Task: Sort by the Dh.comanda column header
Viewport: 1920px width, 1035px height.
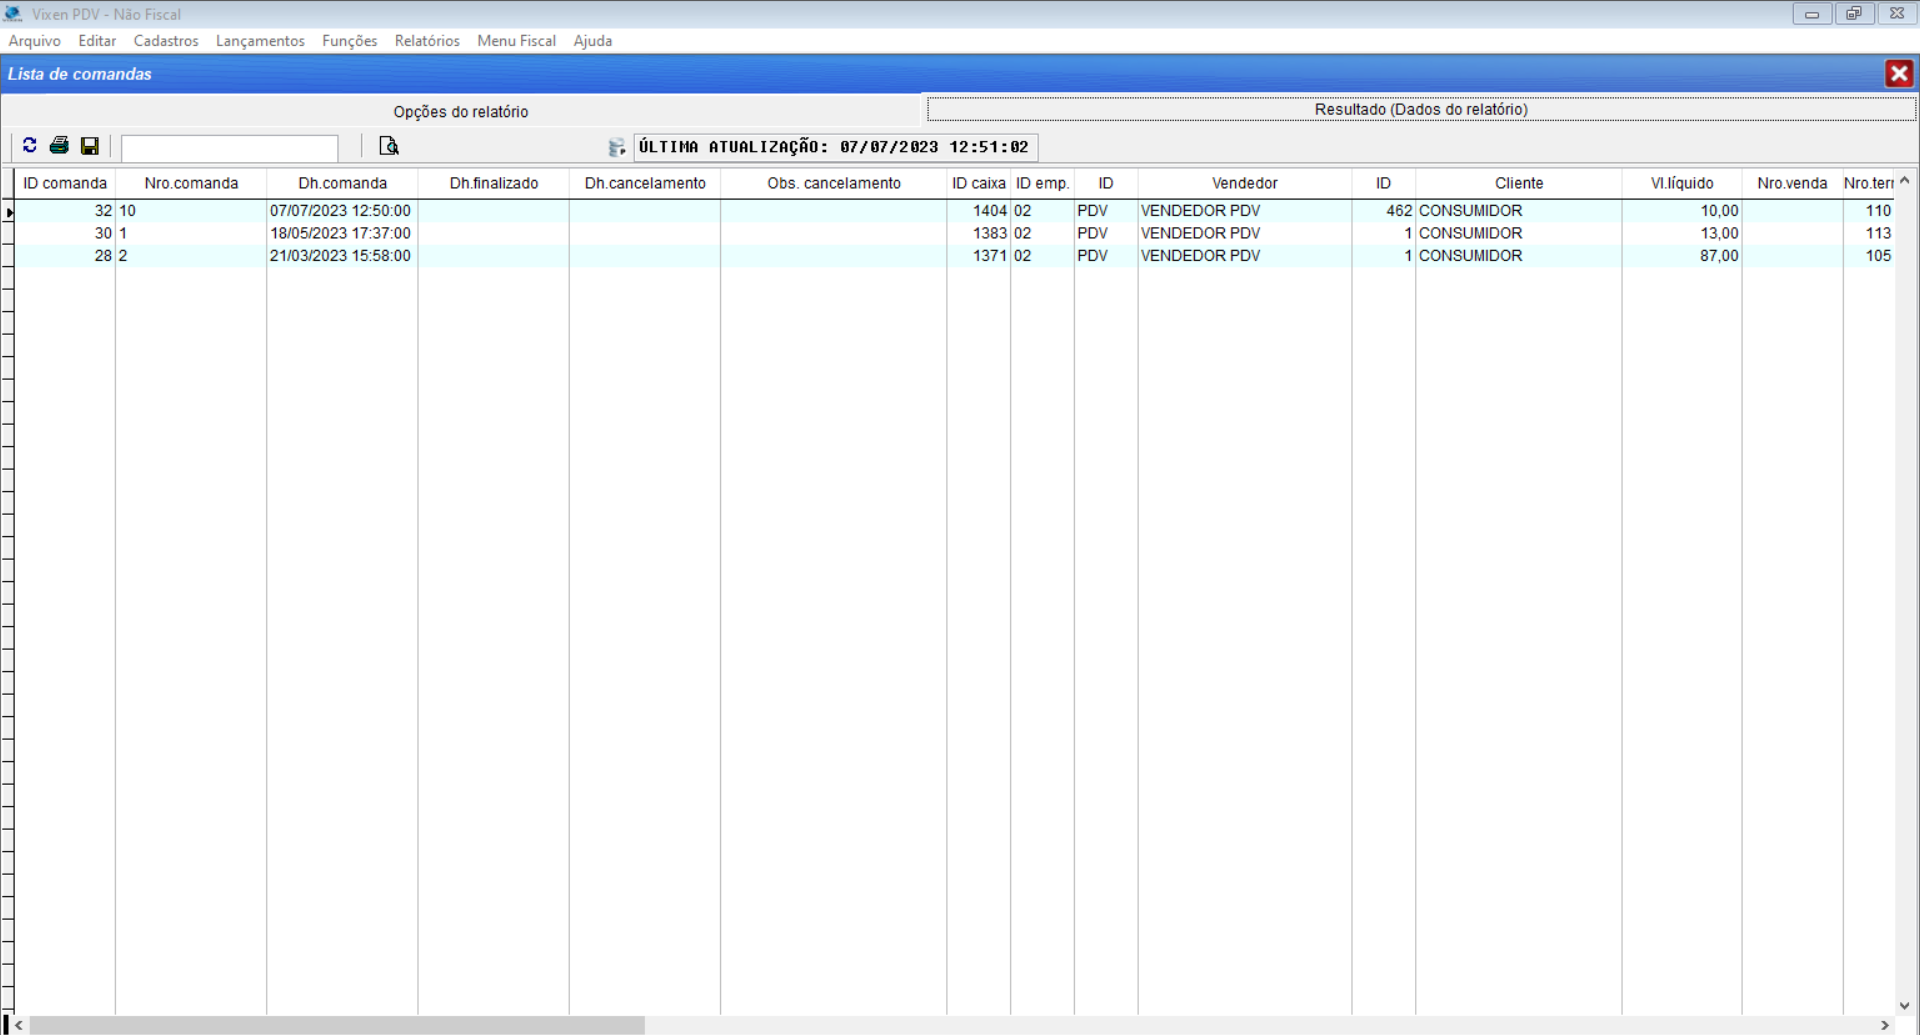Action: click(x=342, y=183)
